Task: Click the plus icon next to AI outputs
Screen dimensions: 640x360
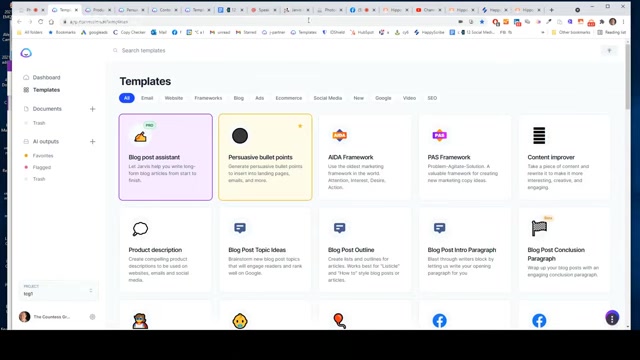Action: 93,142
